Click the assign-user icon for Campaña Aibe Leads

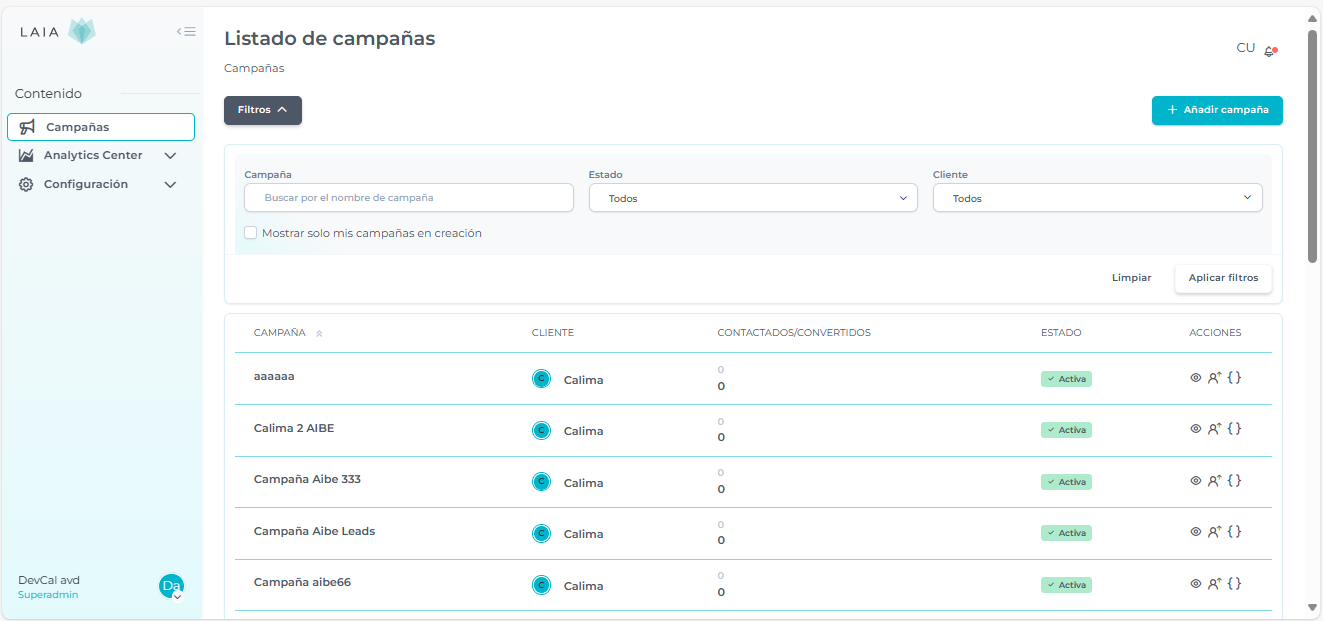[x=1214, y=532]
